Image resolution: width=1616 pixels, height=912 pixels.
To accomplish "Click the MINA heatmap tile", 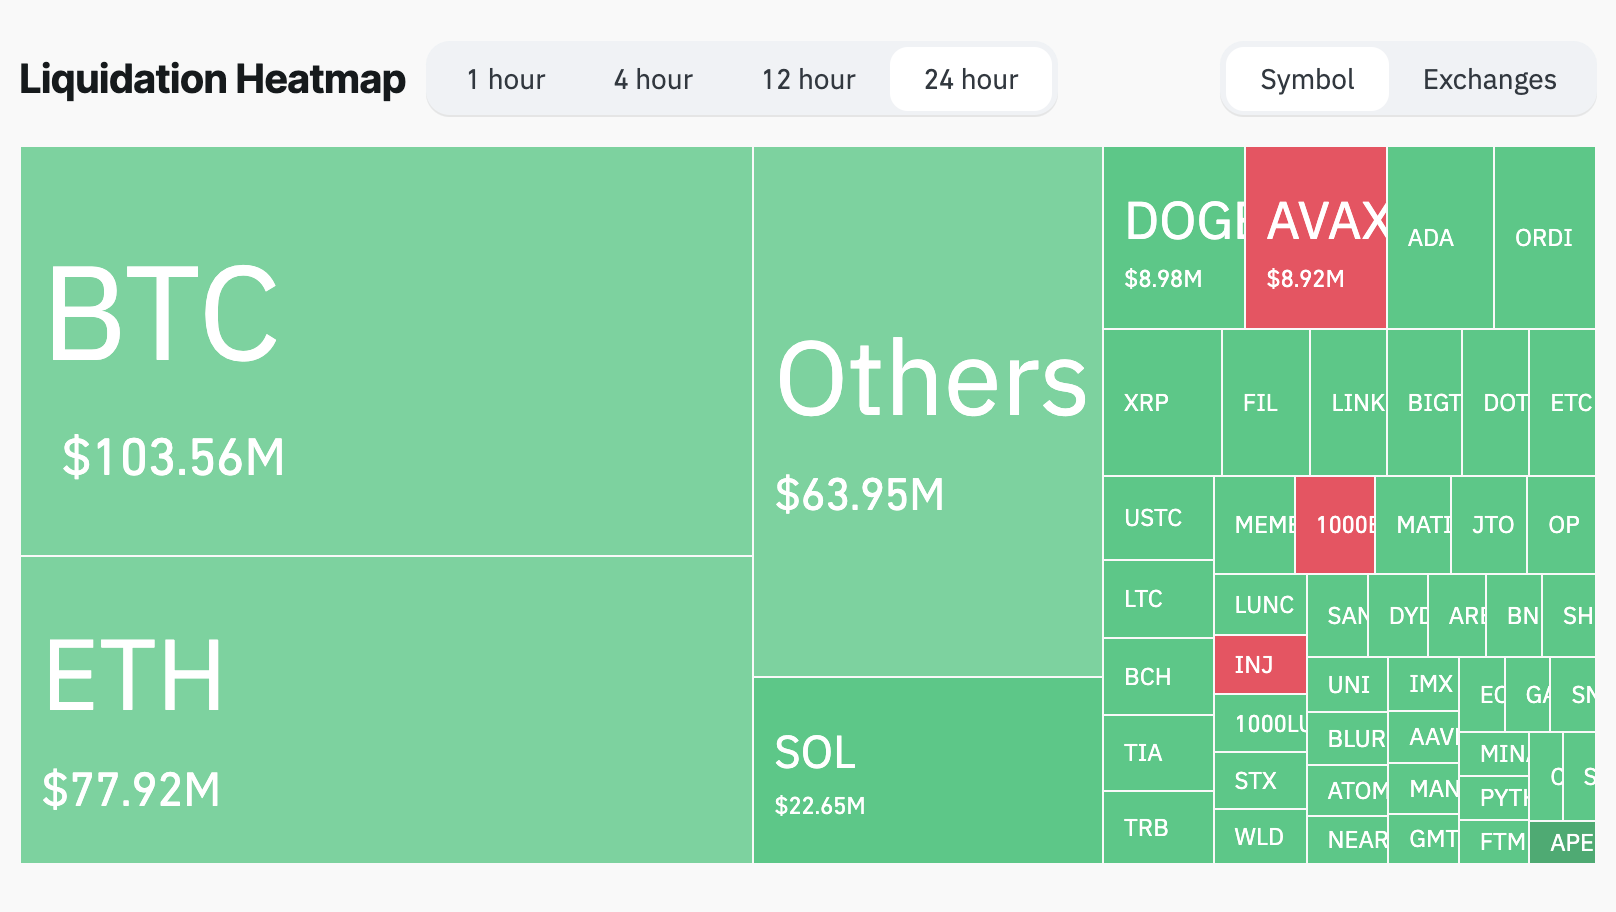I will coord(1495,753).
